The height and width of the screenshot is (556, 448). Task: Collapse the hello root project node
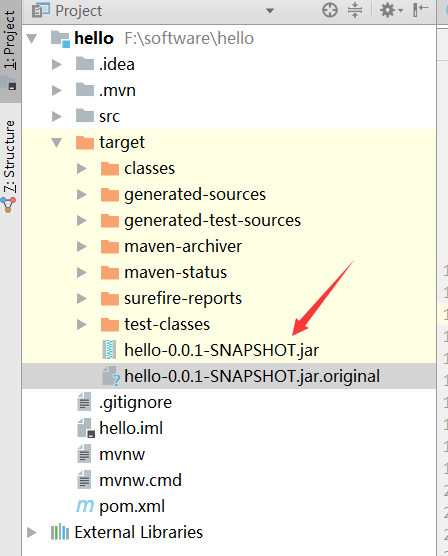32,38
